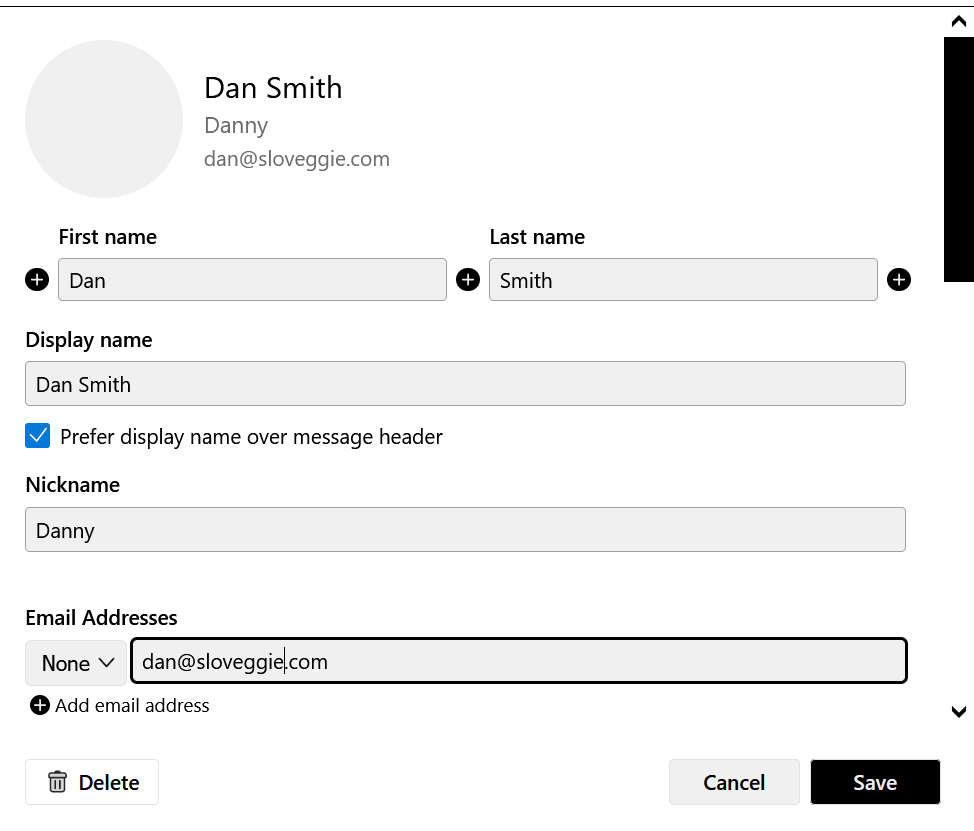Viewport: 974px width, 831px height.
Task: Click the plus icon right of Last name
Action: [899, 279]
